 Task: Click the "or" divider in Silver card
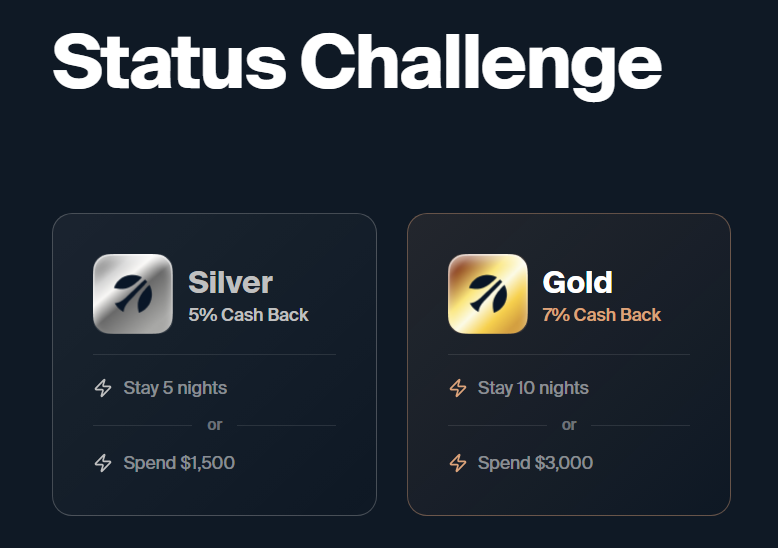(215, 425)
